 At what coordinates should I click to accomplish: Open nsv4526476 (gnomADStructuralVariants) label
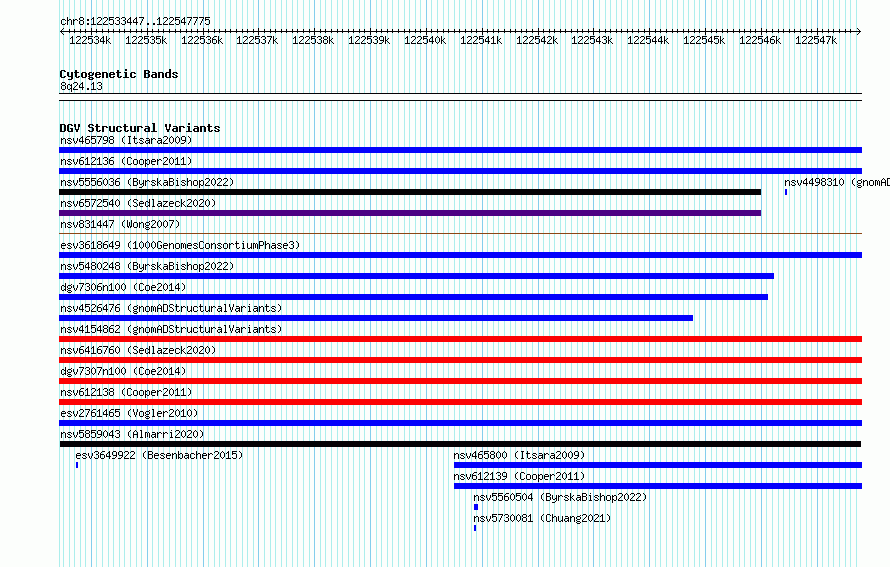(x=171, y=308)
